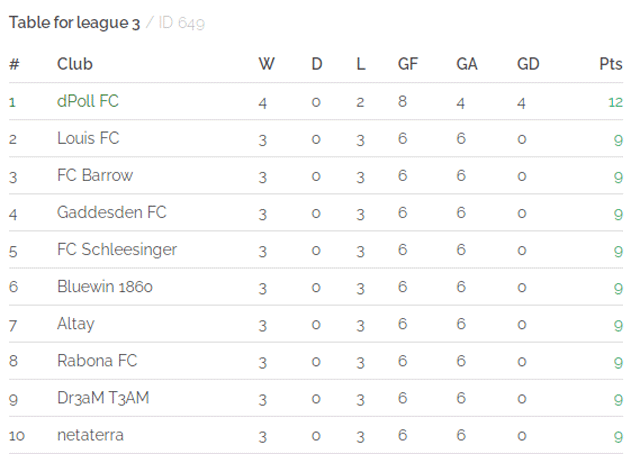Click the W wins column header

coord(267,64)
